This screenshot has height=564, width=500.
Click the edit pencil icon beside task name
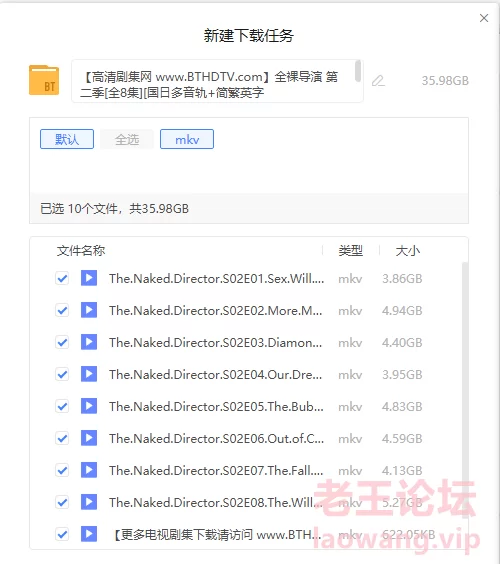[x=378, y=81]
